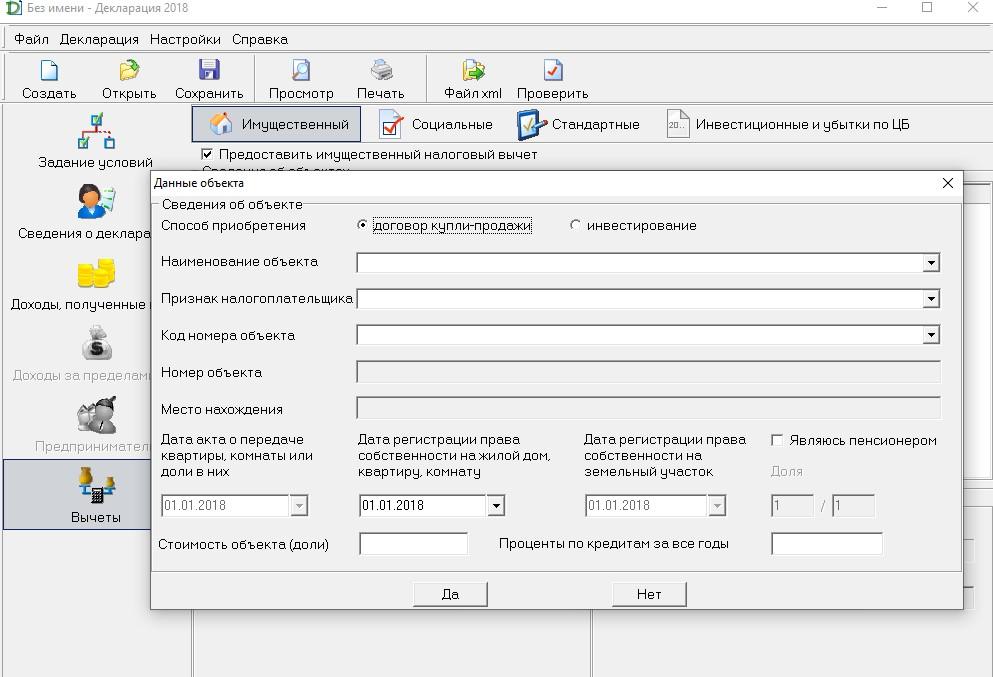Click the Декларация 2018 app icon in title bar
The width and height of the screenshot is (993, 677).
click(x=13, y=8)
